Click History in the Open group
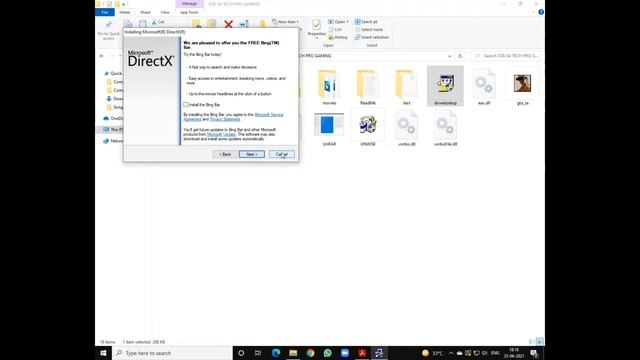Screen dimensions: 640x360 [x=338, y=38]
